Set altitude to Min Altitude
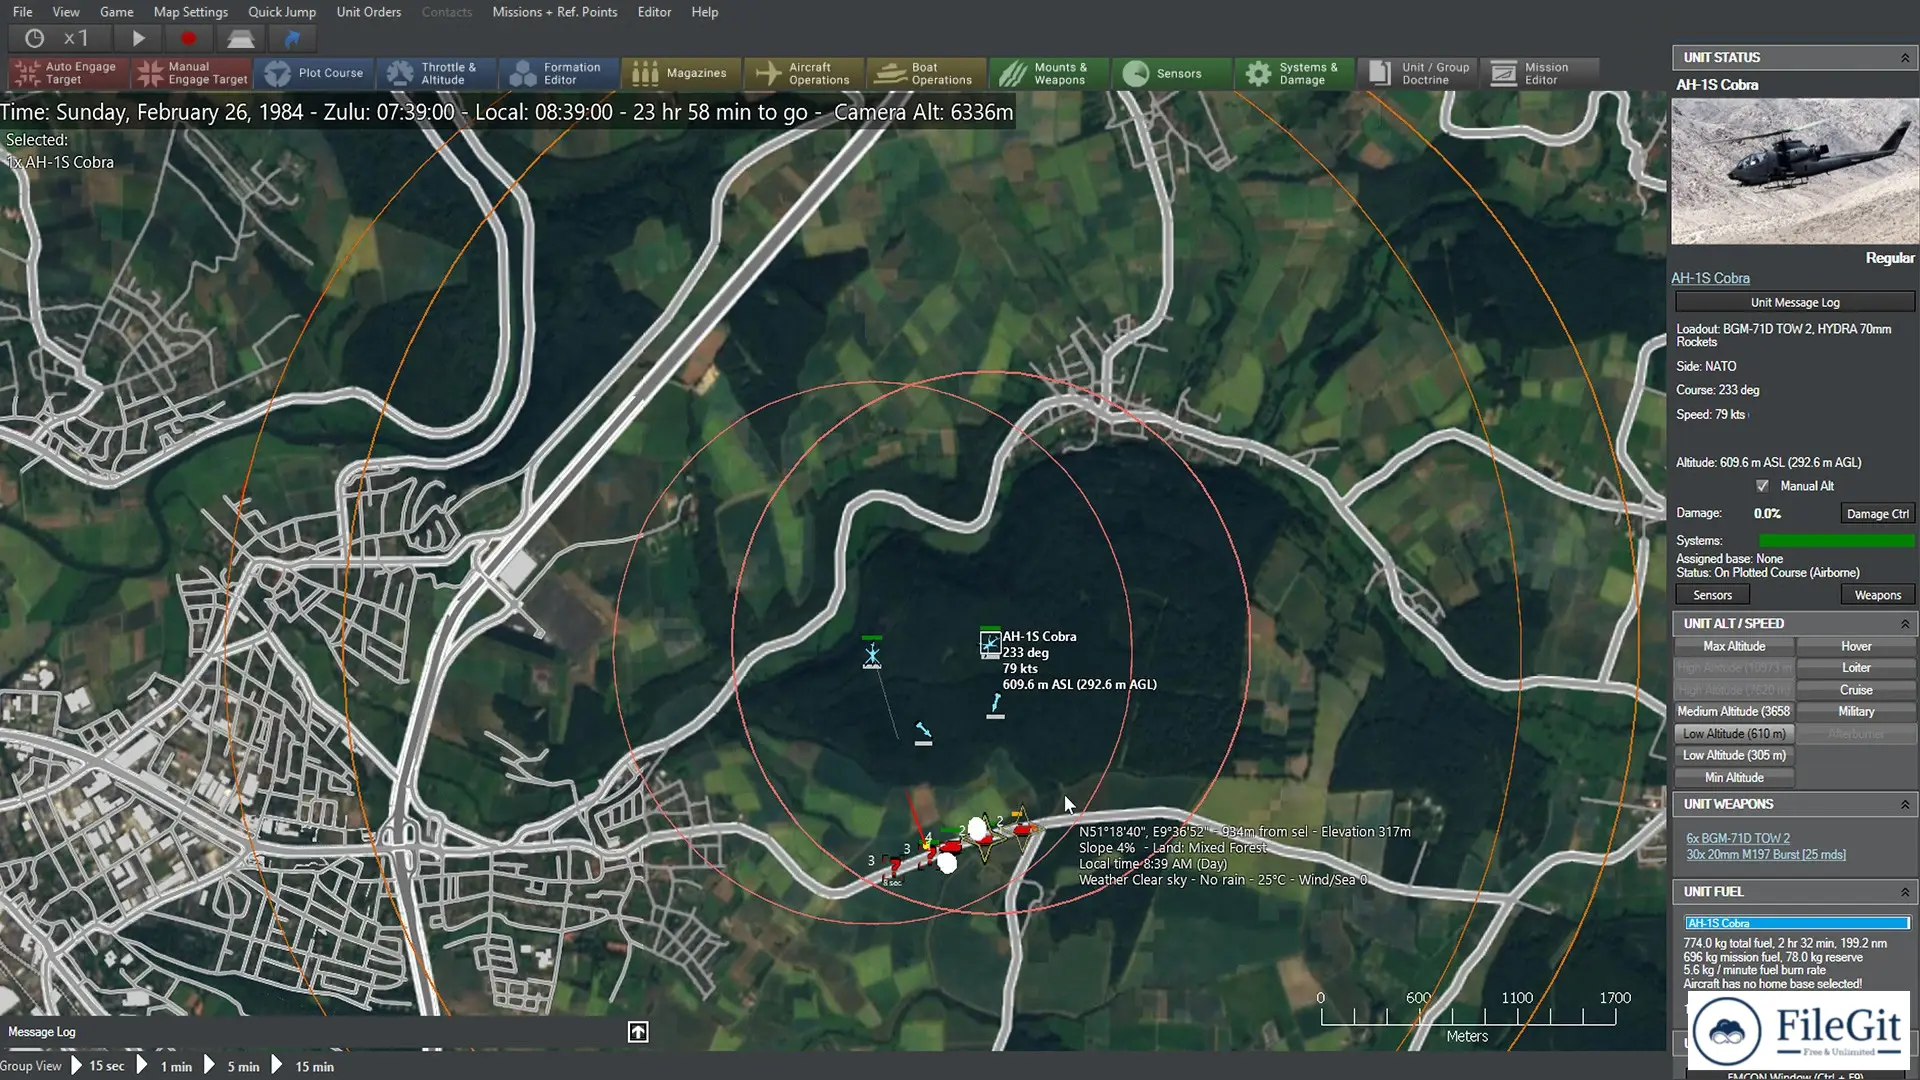 click(x=1735, y=778)
